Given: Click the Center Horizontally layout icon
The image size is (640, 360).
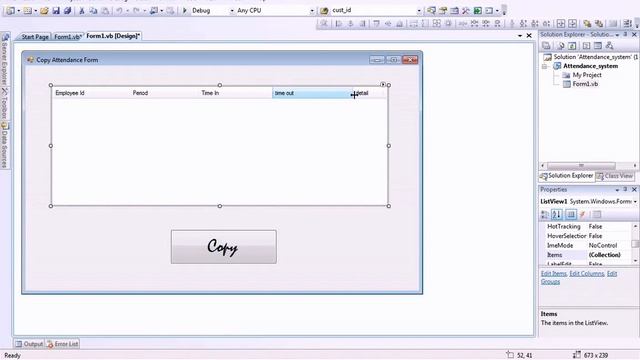Looking at the screenshot, I should pos(561,24).
